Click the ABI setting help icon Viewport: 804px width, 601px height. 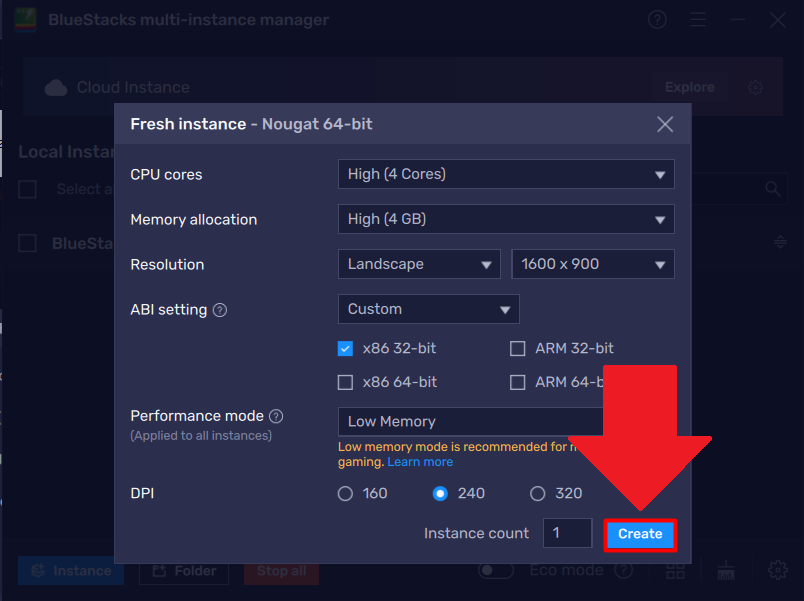pos(219,310)
